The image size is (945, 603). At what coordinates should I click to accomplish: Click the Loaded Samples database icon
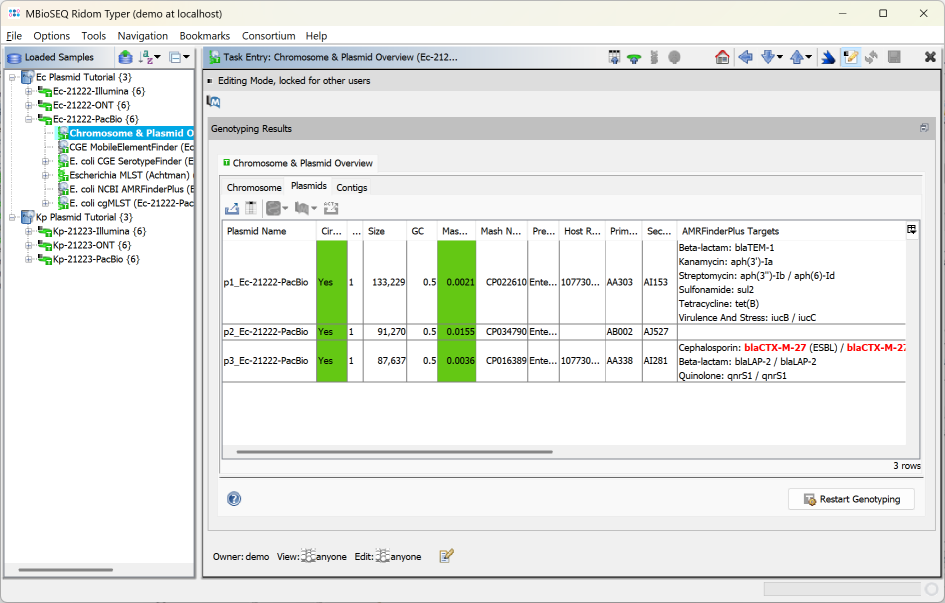14,58
